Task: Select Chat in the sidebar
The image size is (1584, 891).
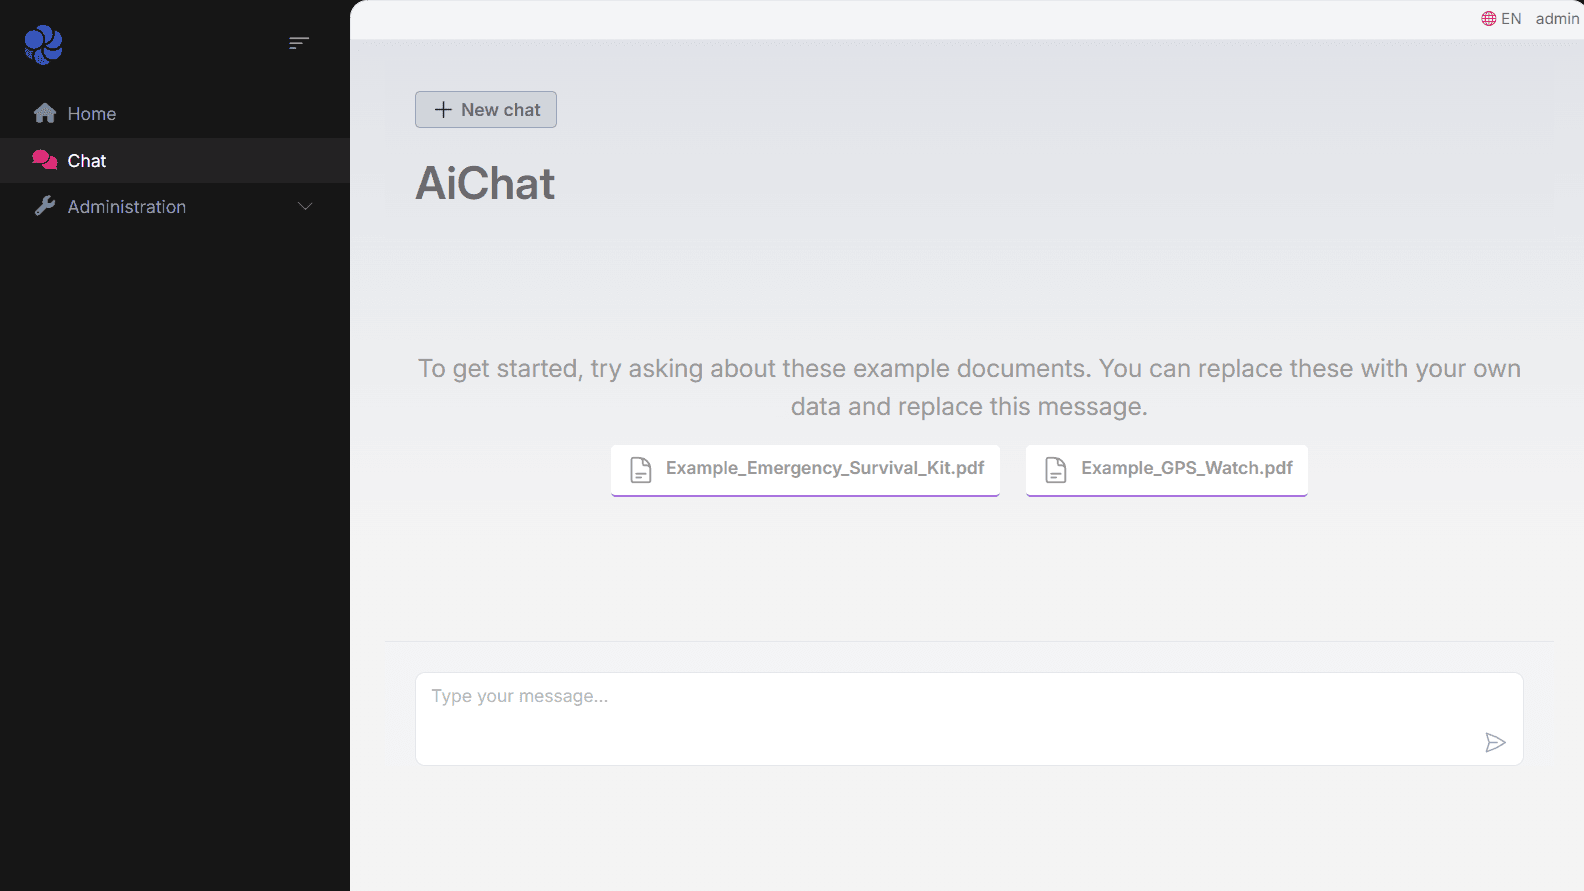Action: coord(175,160)
